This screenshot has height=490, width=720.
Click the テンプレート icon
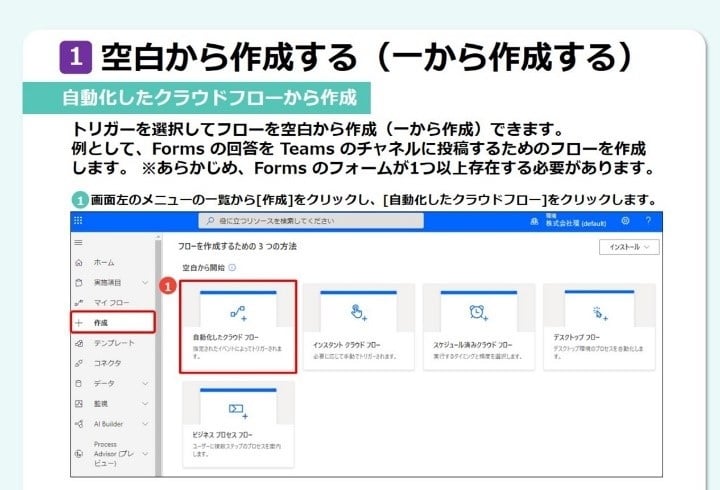pos(79,343)
